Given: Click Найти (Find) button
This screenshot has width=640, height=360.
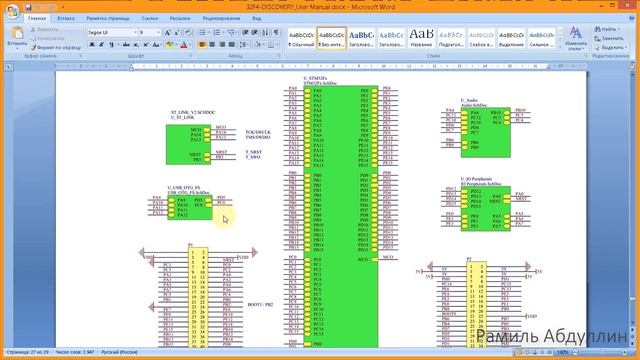Looking at the screenshot, I should coord(607,29).
